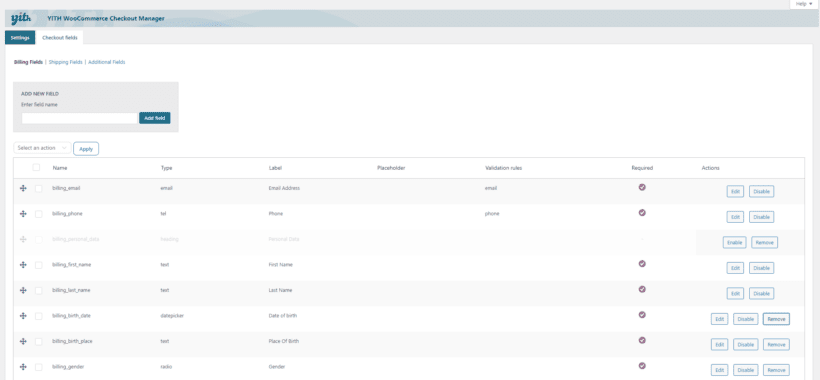Open the Billing Fields section
This screenshot has width=820, height=380.
pos(28,62)
